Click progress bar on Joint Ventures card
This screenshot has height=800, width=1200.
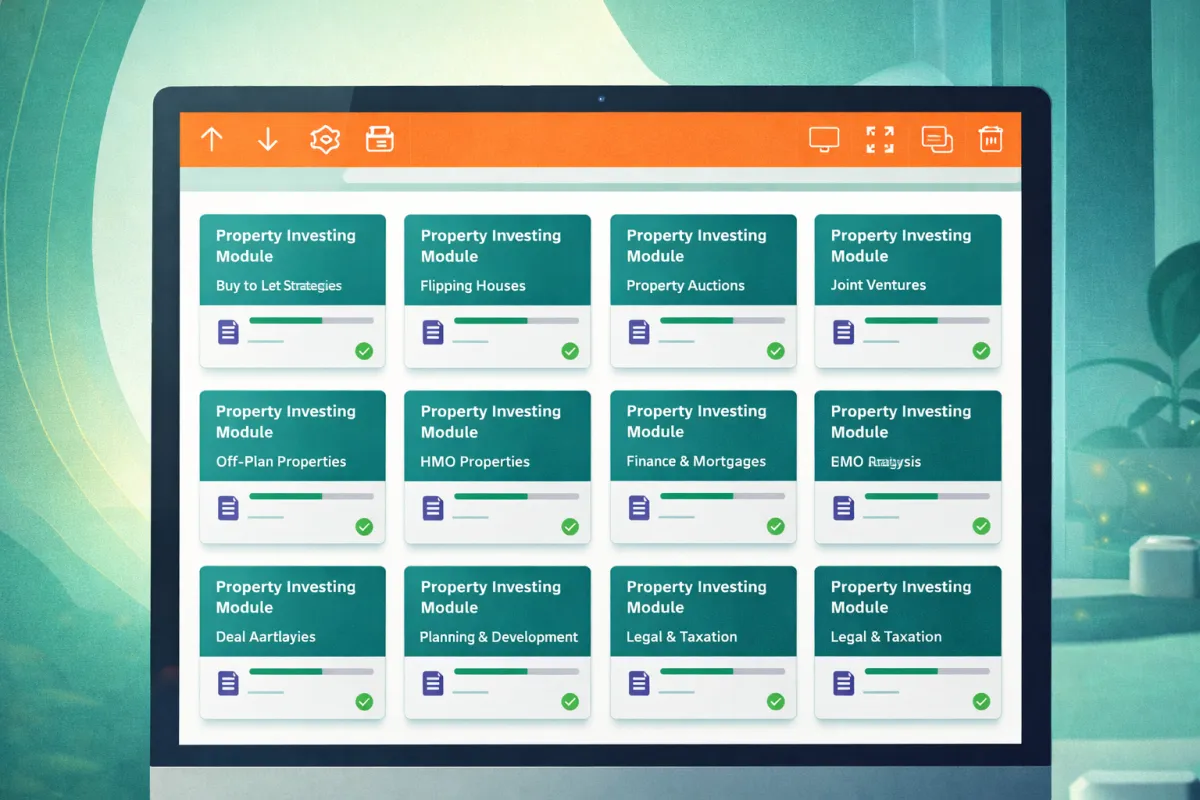(927, 320)
